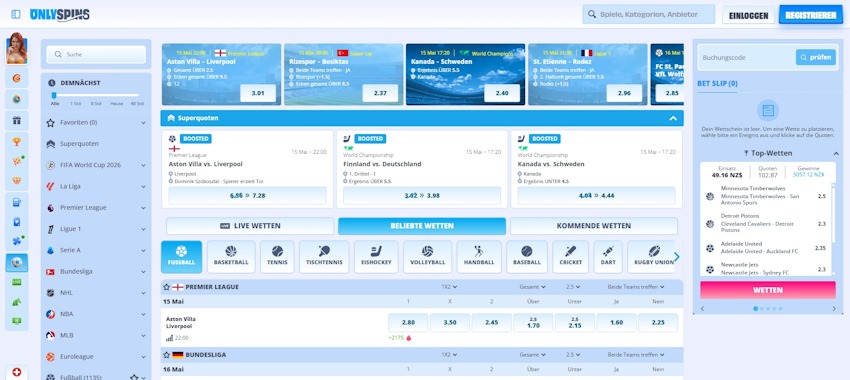Go to next Top-Wetten slide arrow
Screen dimensions: 850x380
834,308
